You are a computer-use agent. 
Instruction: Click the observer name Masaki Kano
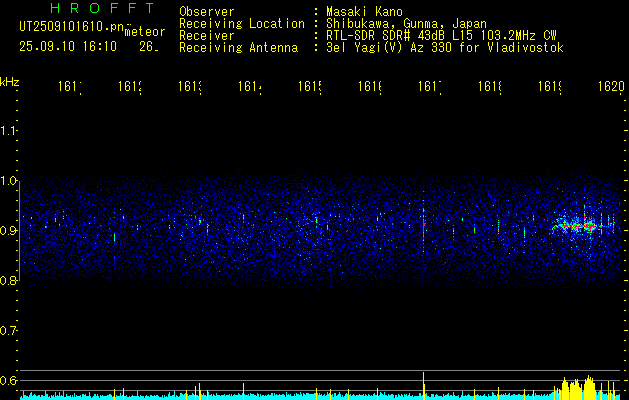click(364, 12)
